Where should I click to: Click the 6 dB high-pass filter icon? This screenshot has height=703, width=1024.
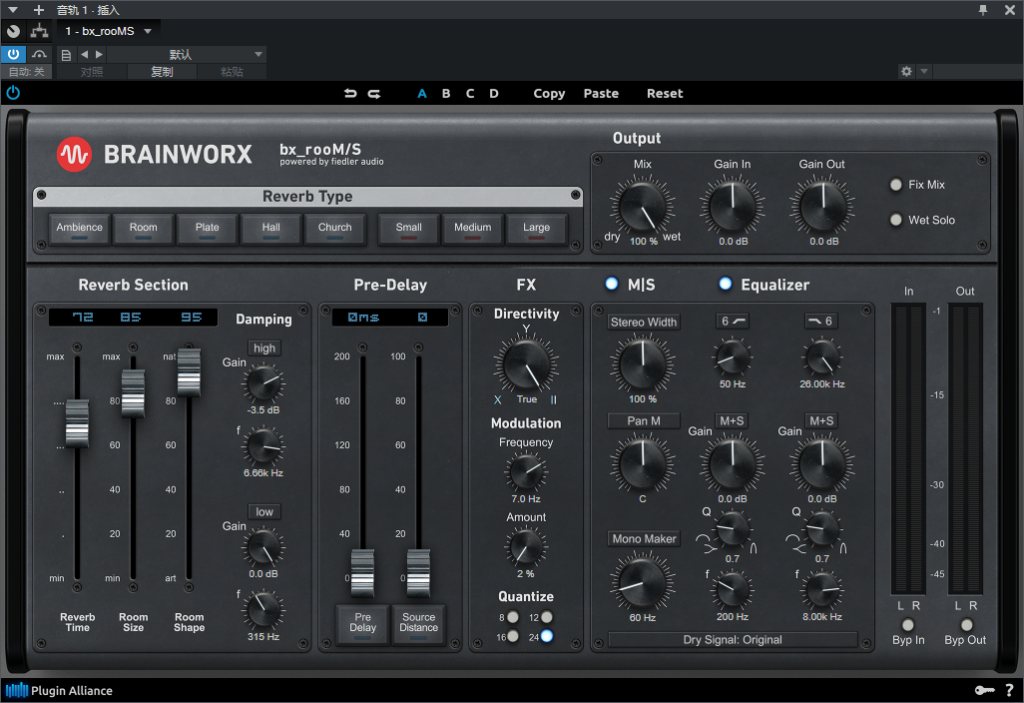(732, 321)
